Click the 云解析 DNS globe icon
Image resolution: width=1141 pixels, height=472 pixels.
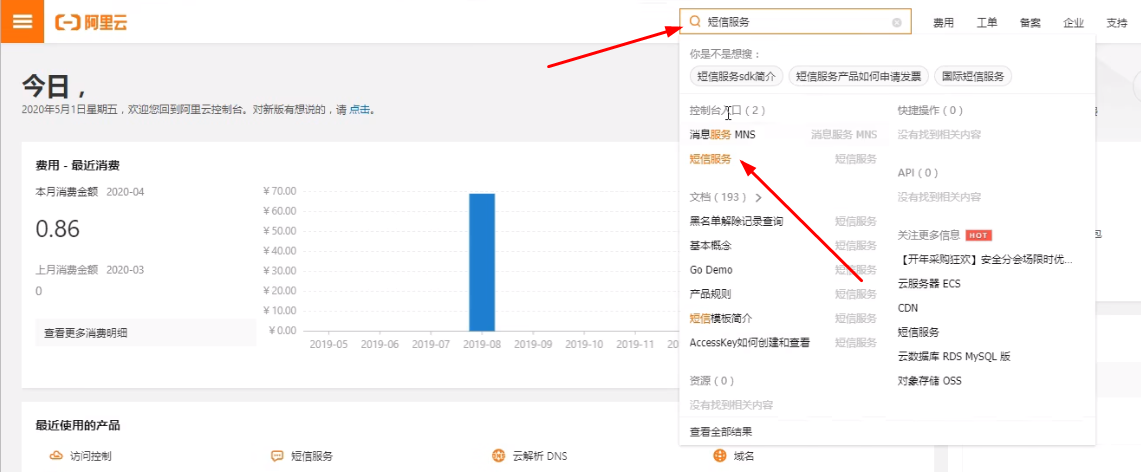498,456
